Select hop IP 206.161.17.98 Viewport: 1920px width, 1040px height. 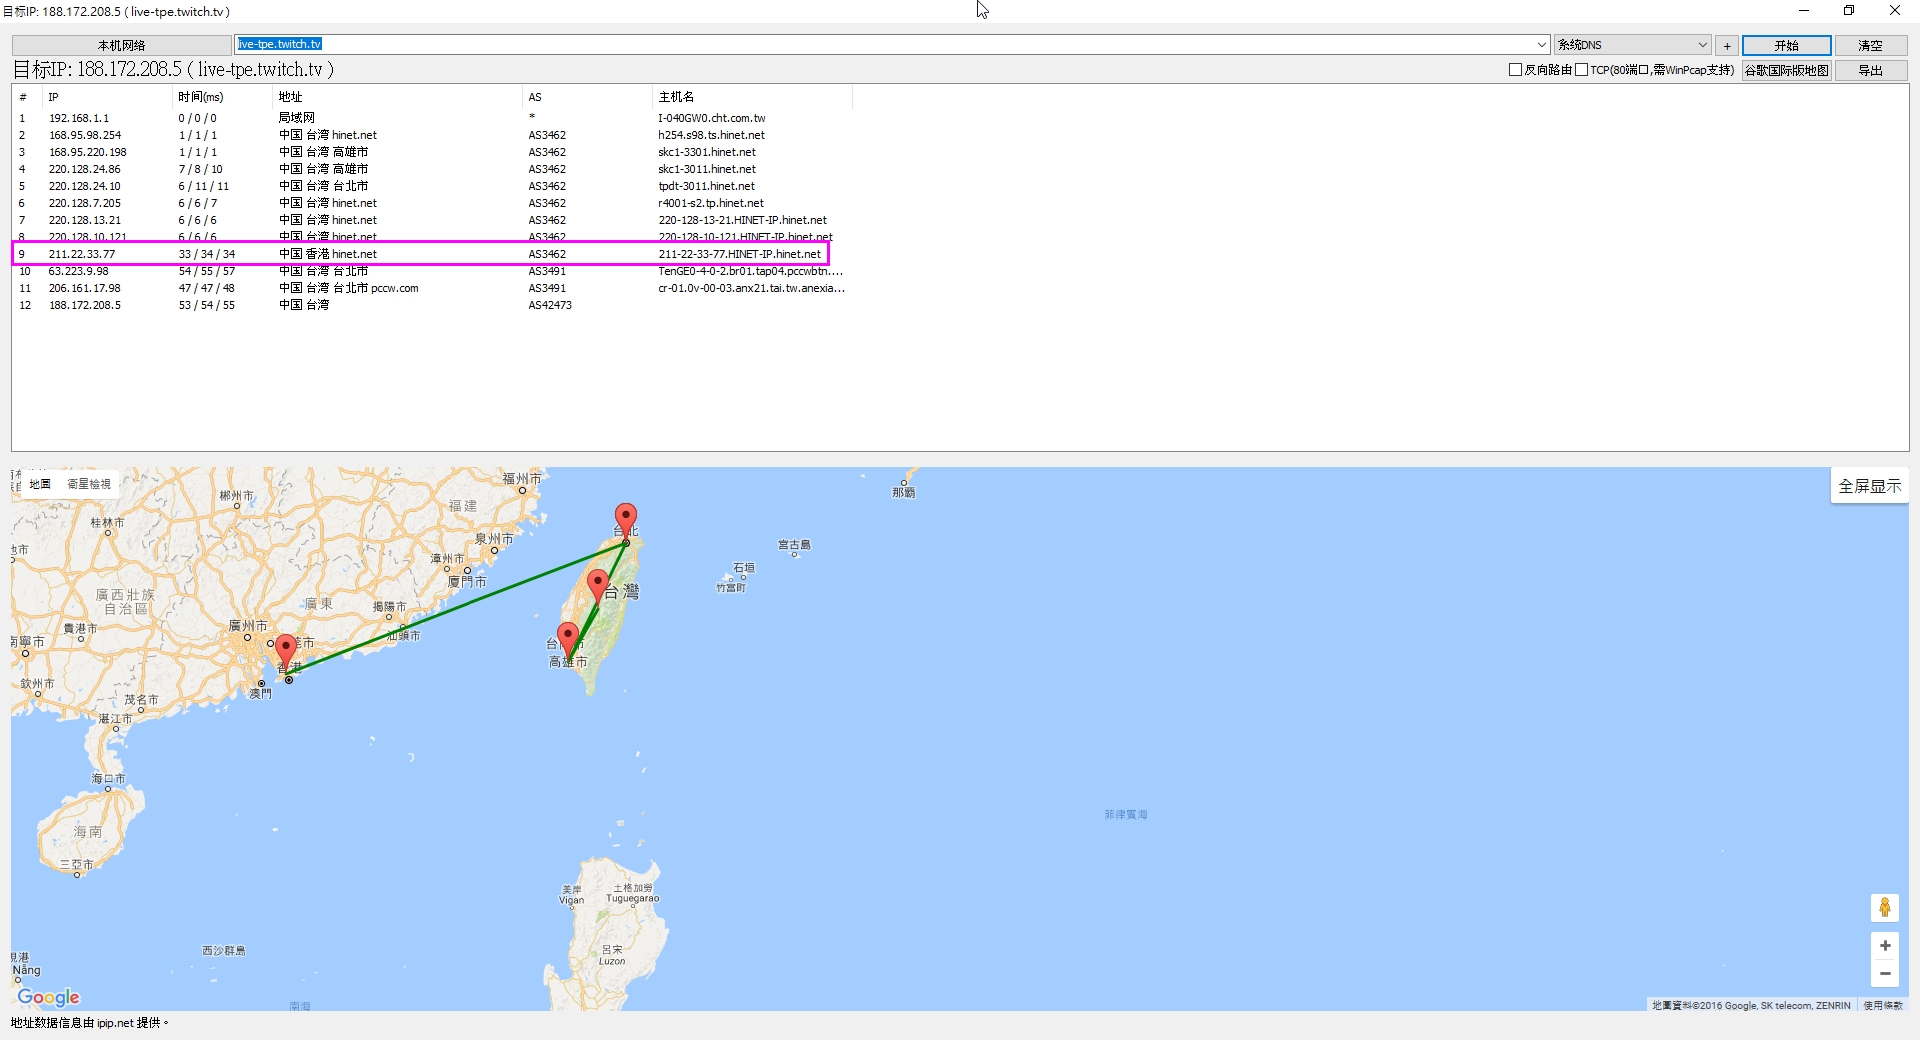[x=85, y=288]
